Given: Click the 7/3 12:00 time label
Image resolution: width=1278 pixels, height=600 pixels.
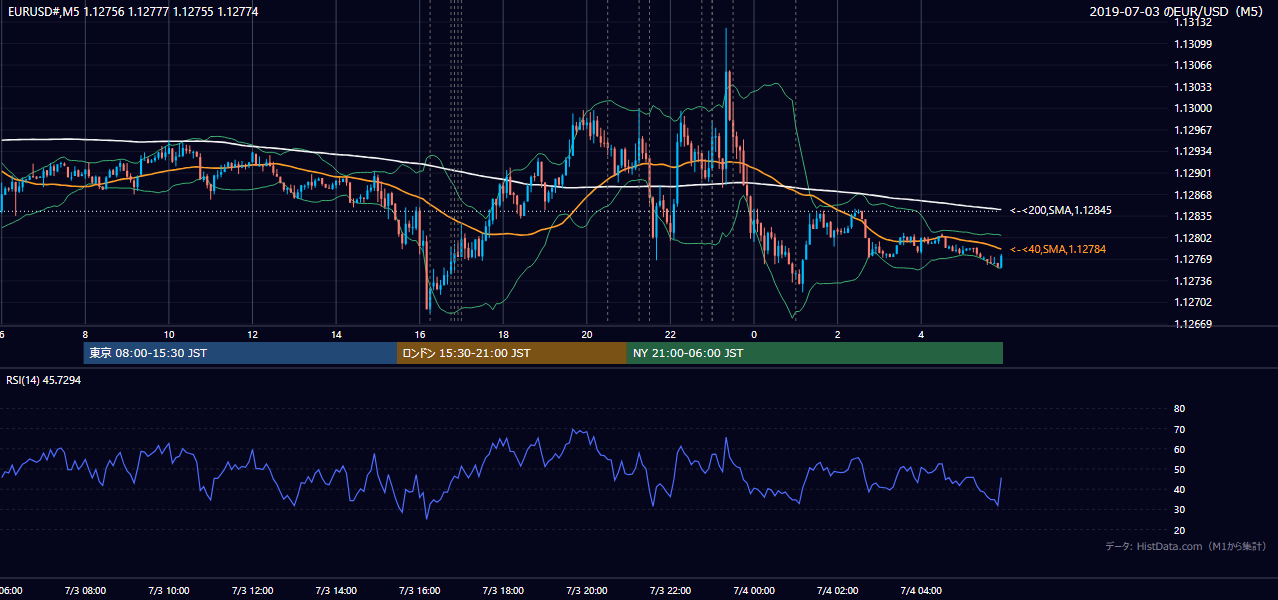Looking at the screenshot, I should 252,591.
